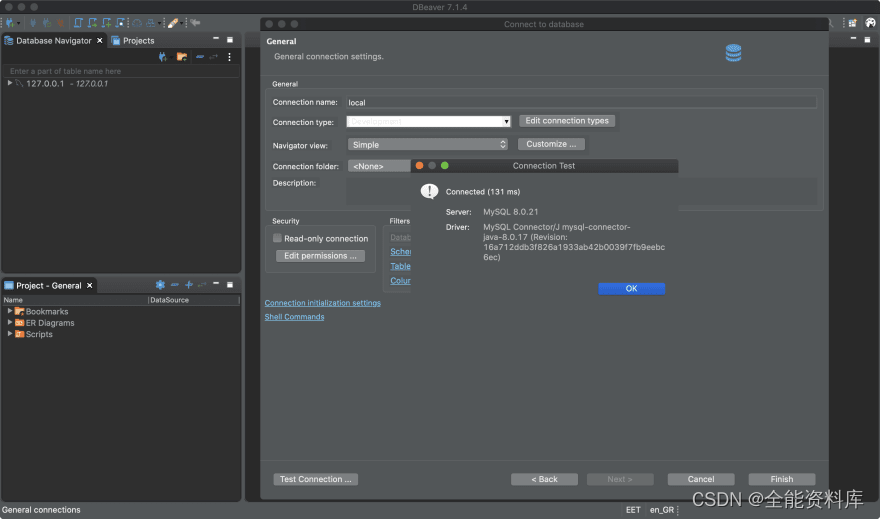Image resolution: width=880 pixels, height=519 pixels.
Task: Open the SQL Editor script icon
Action: point(79,23)
